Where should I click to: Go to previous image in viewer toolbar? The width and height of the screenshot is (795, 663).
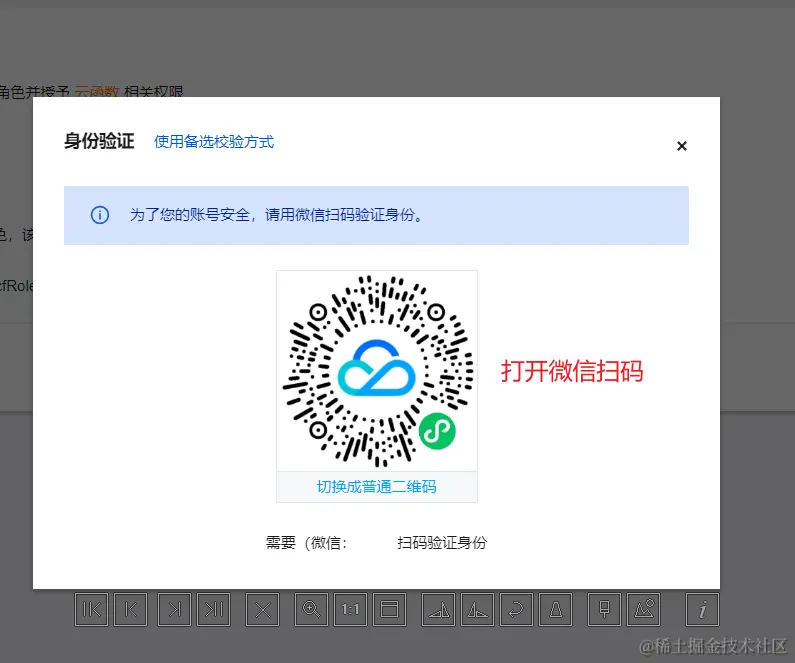click(131, 609)
